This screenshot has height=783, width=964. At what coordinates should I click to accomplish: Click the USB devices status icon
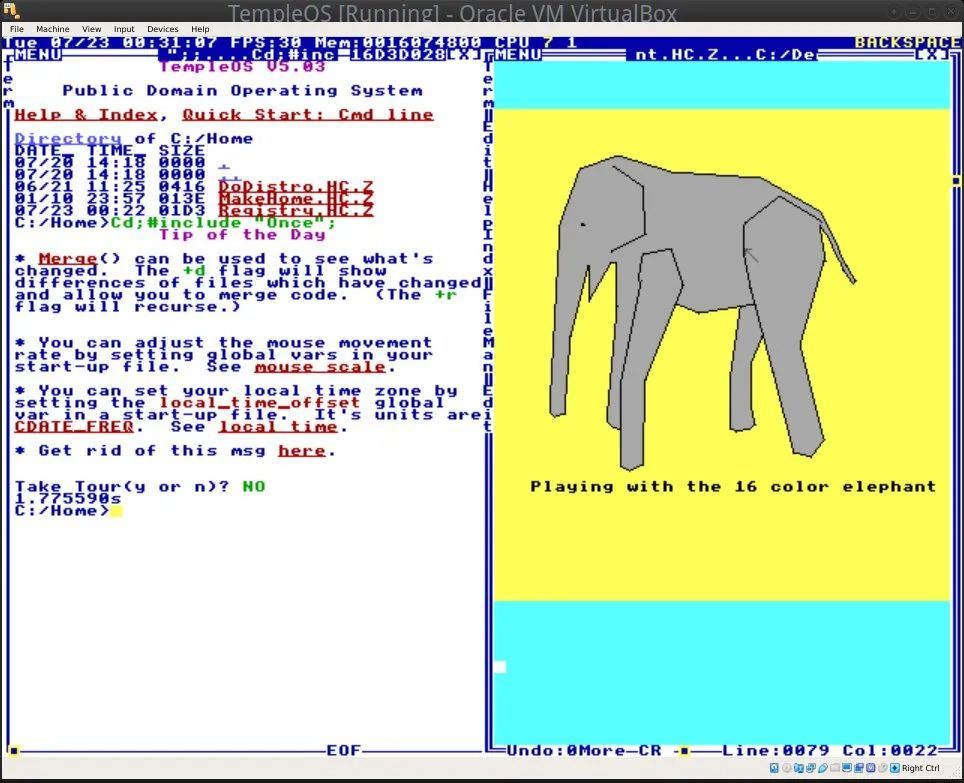823,768
